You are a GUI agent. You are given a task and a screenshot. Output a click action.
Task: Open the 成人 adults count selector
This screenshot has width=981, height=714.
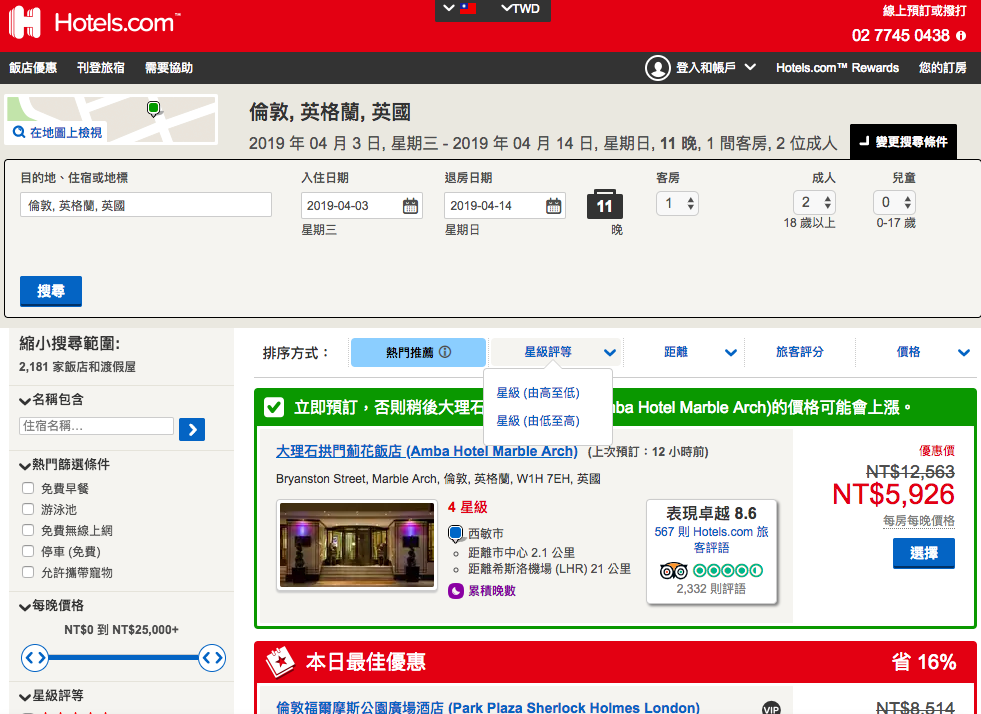click(x=814, y=203)
